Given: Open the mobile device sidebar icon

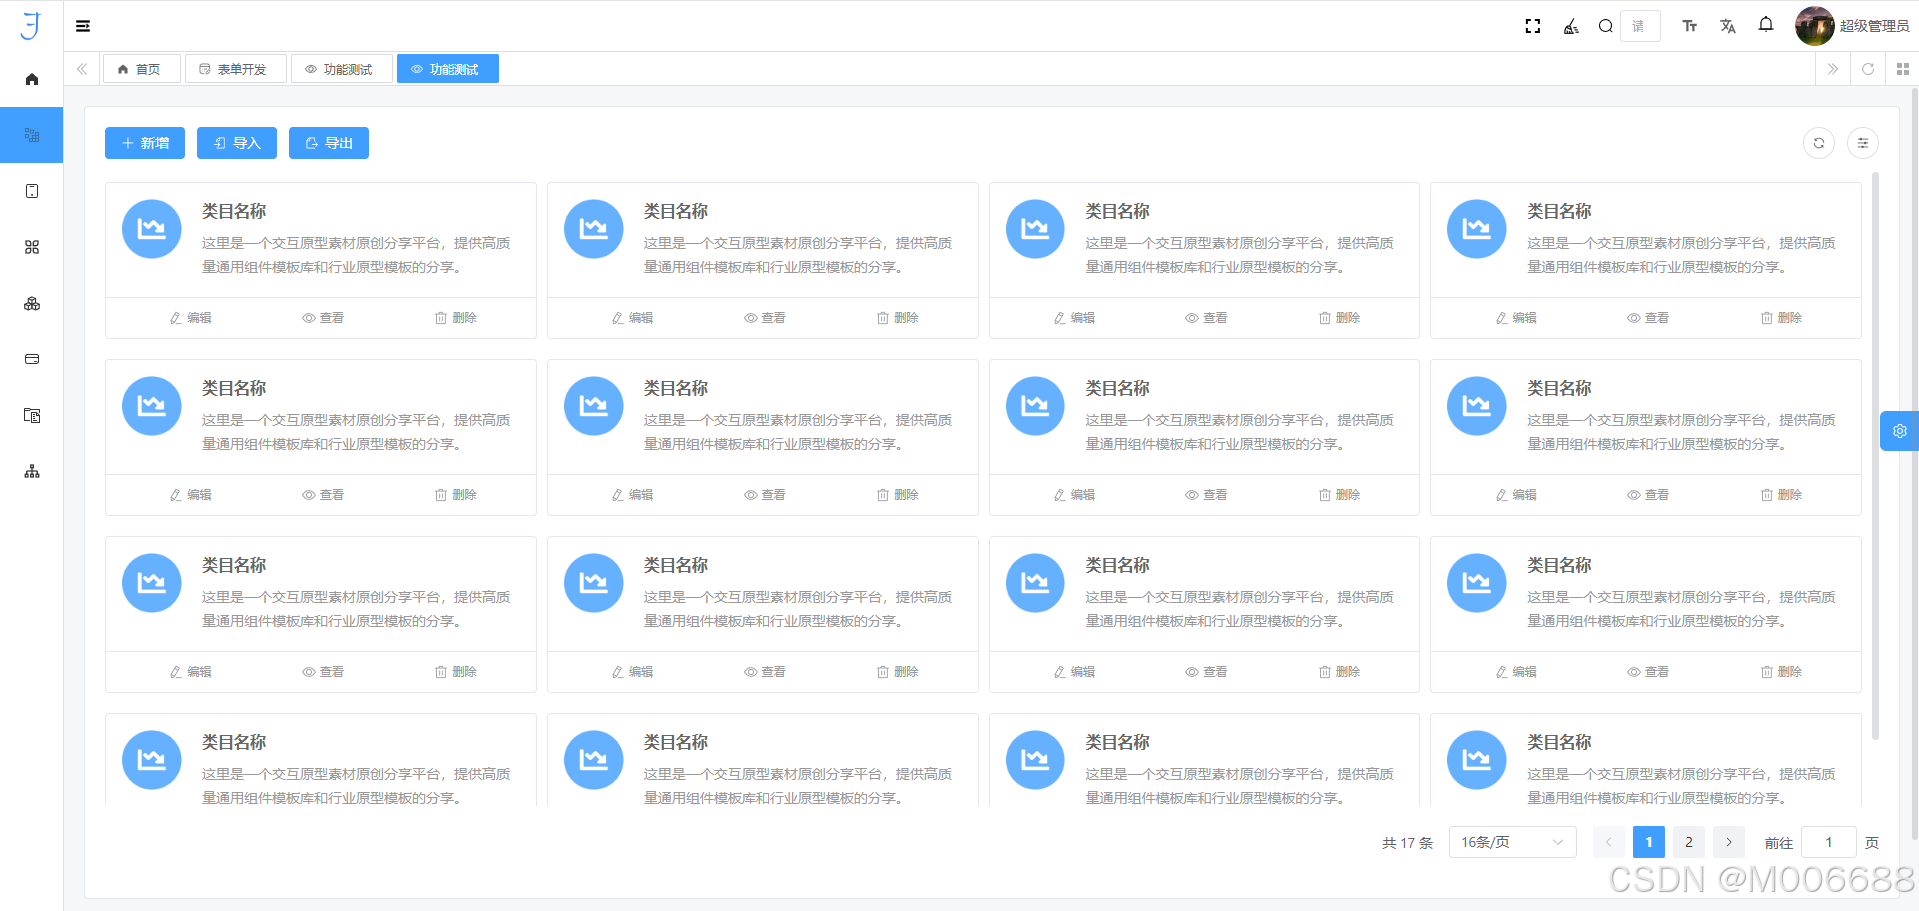Looking at the screenshot, I should point(32,191).
